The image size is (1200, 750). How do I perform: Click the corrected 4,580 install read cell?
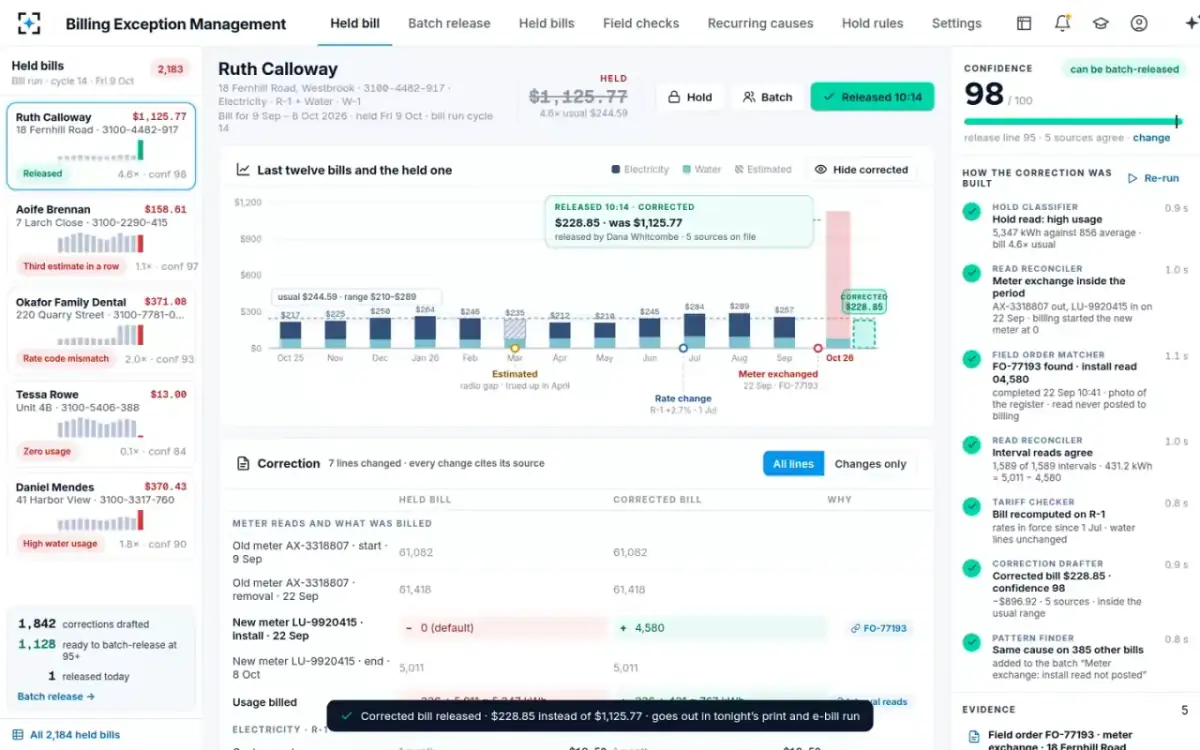[x=720, y=629]
